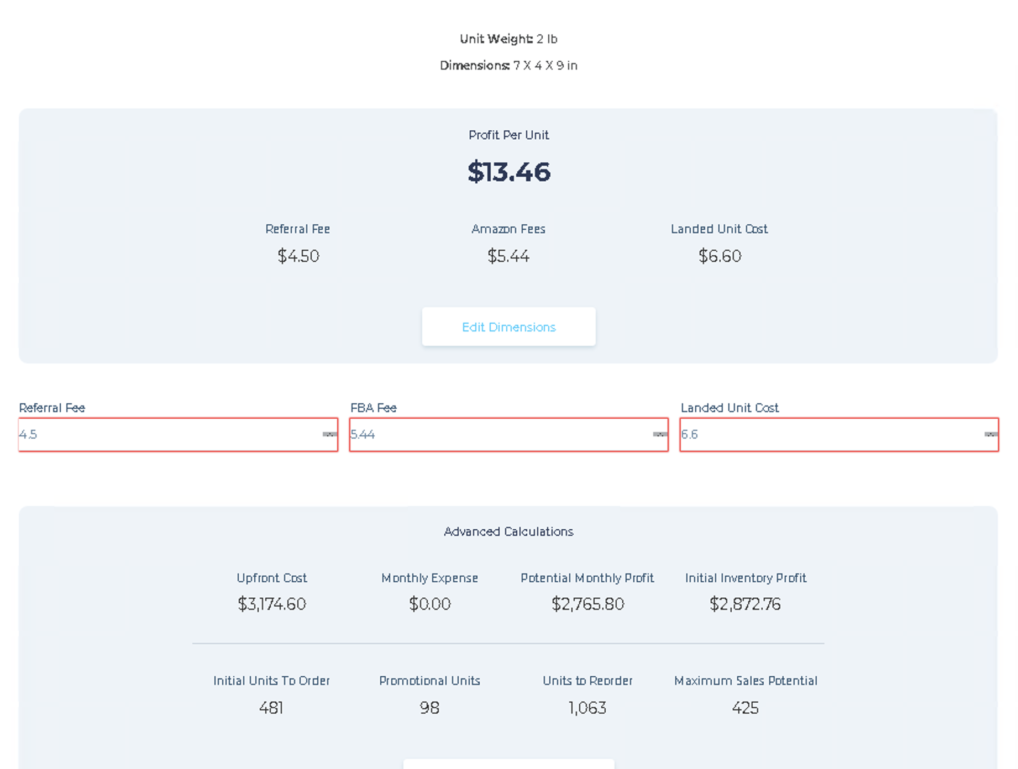
Task: Click the Units to Reorder value 1,063
Action: [x=587, y=708]
